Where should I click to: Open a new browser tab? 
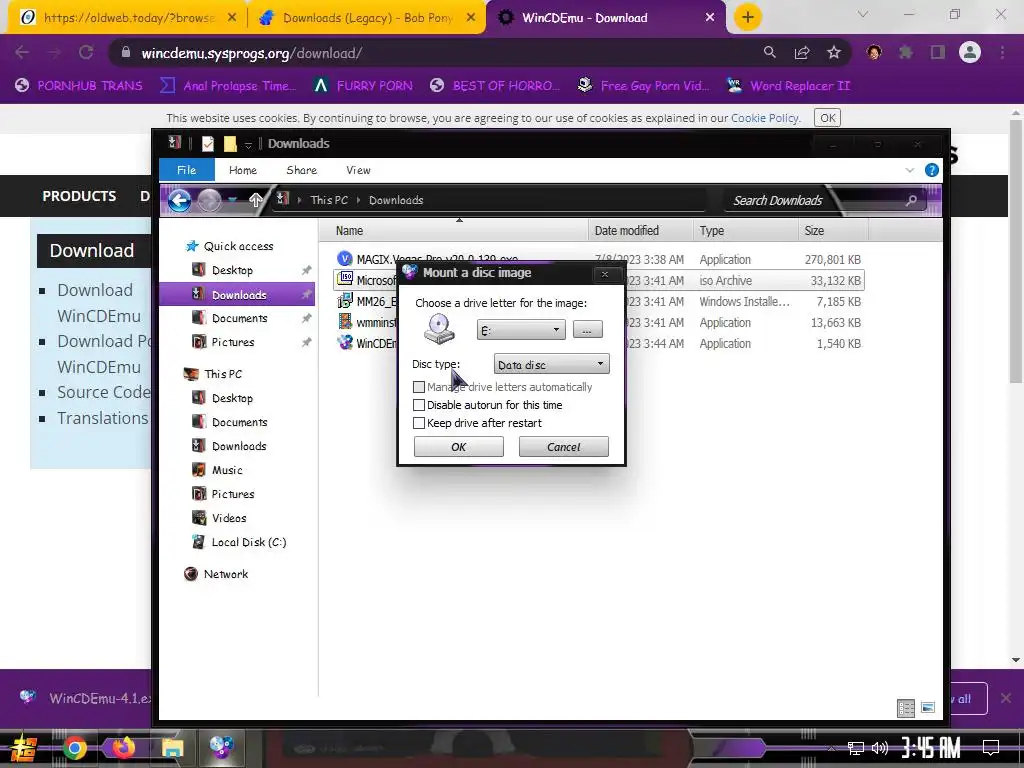click(x=748, y=17)
